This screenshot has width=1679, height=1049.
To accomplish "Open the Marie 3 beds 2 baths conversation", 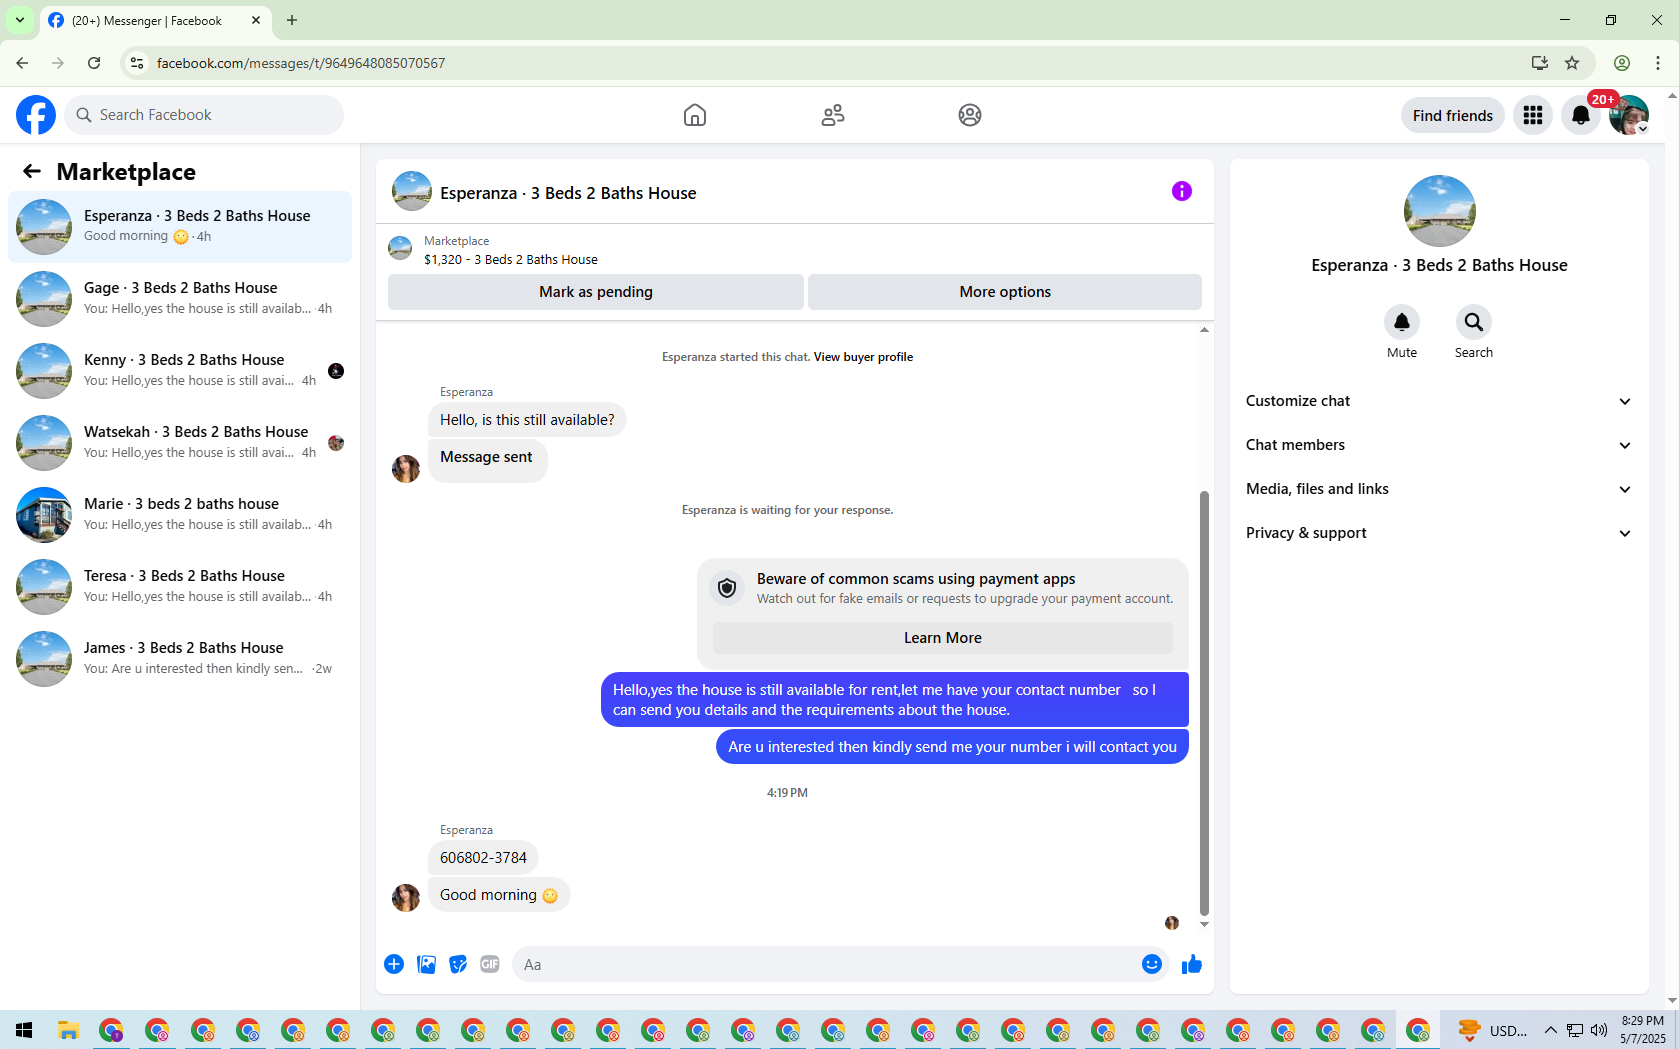I will pos(180,515).
